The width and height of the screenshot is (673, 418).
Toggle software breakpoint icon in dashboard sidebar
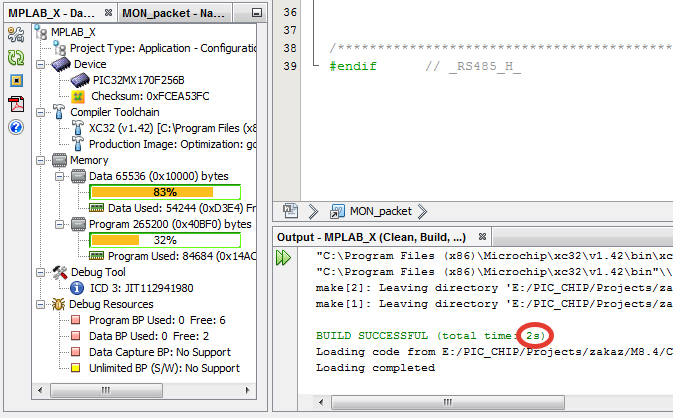[16, 81]
